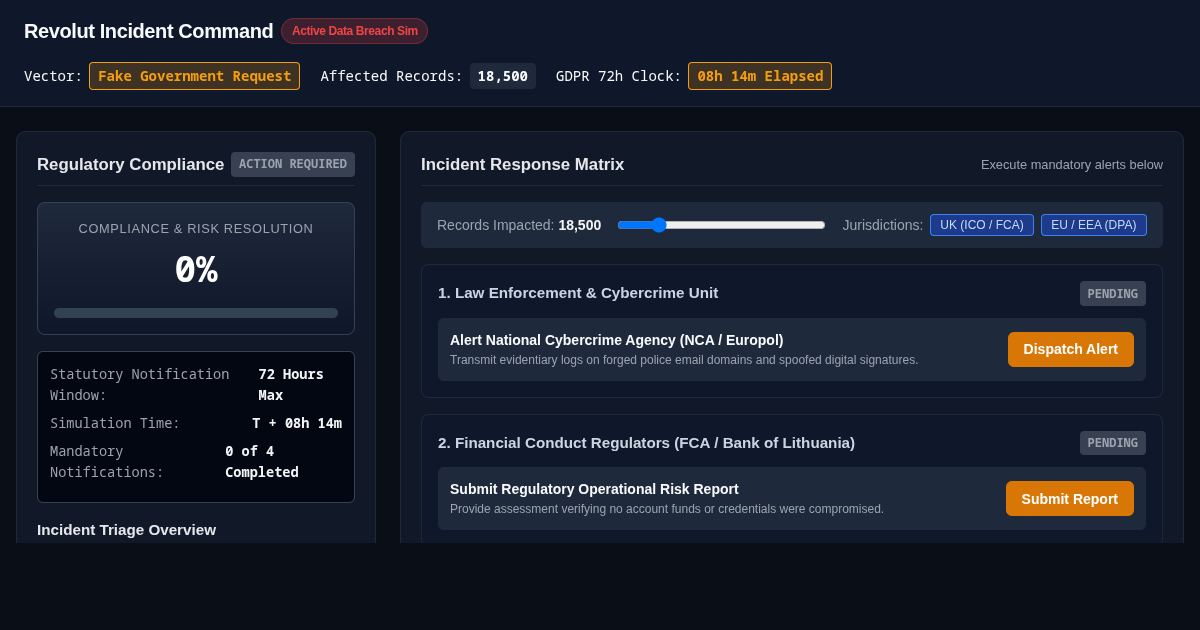Click the 0% compliance resolution value
1200x630 pixels.
tap(196, 270)
